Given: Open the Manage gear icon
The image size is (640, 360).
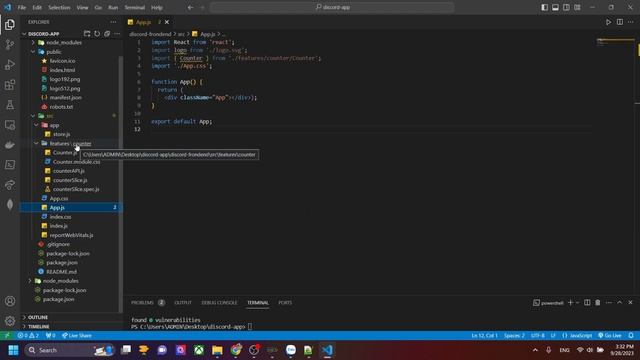Looking at the screenshot, I should (x=10, y=321).
